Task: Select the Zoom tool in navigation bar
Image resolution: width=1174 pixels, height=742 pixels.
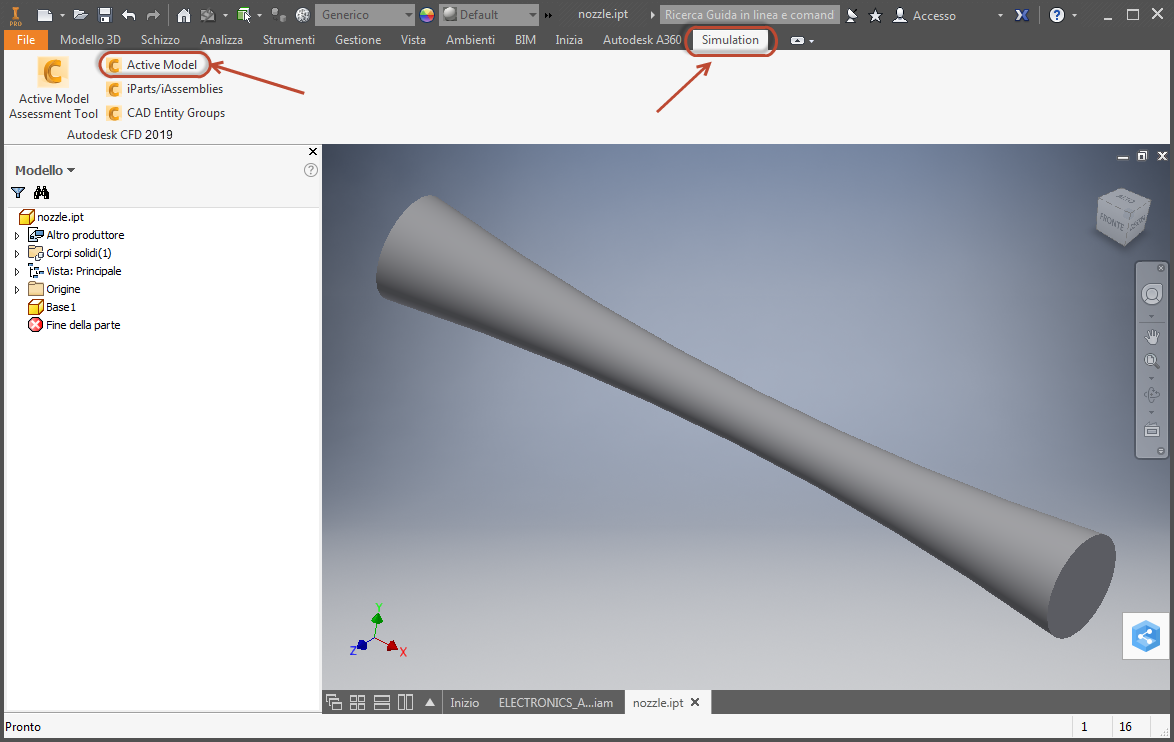Action: [x=1152, y=361]
